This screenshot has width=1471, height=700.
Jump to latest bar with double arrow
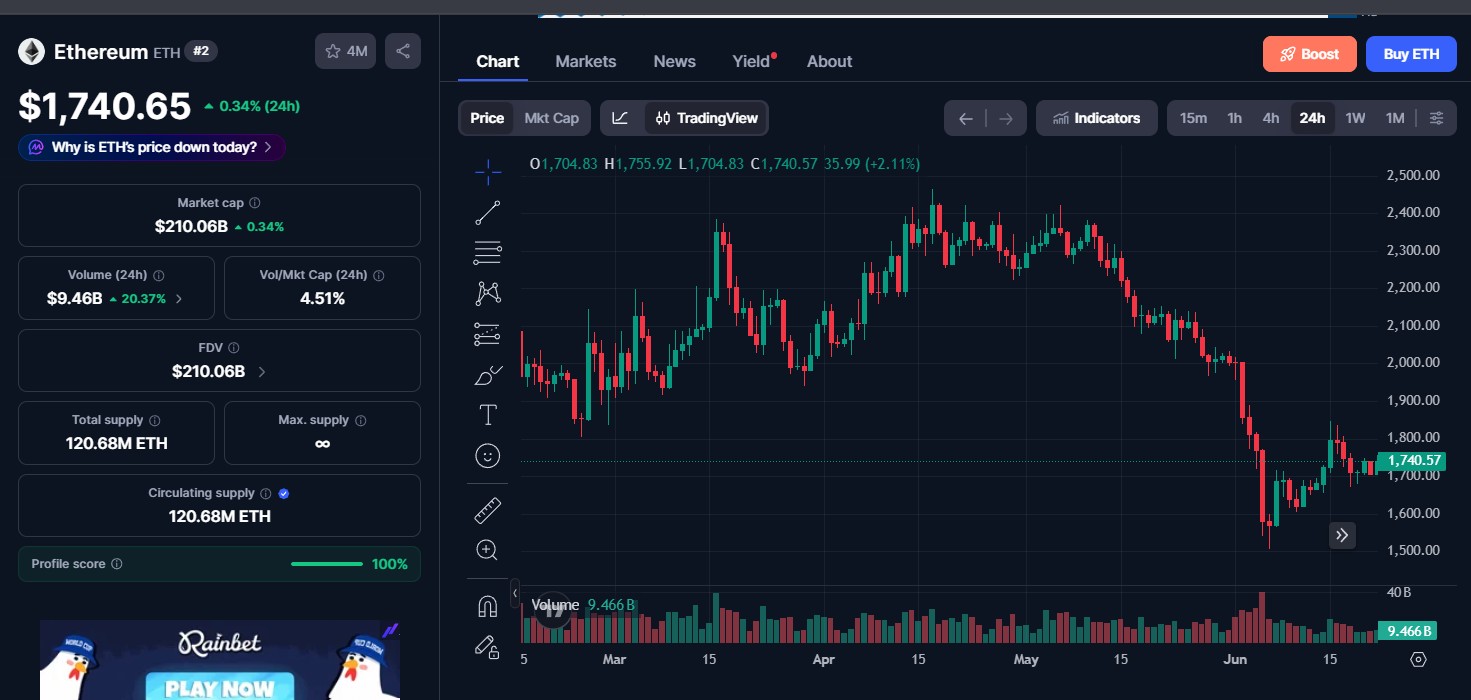pos(1342,535)
